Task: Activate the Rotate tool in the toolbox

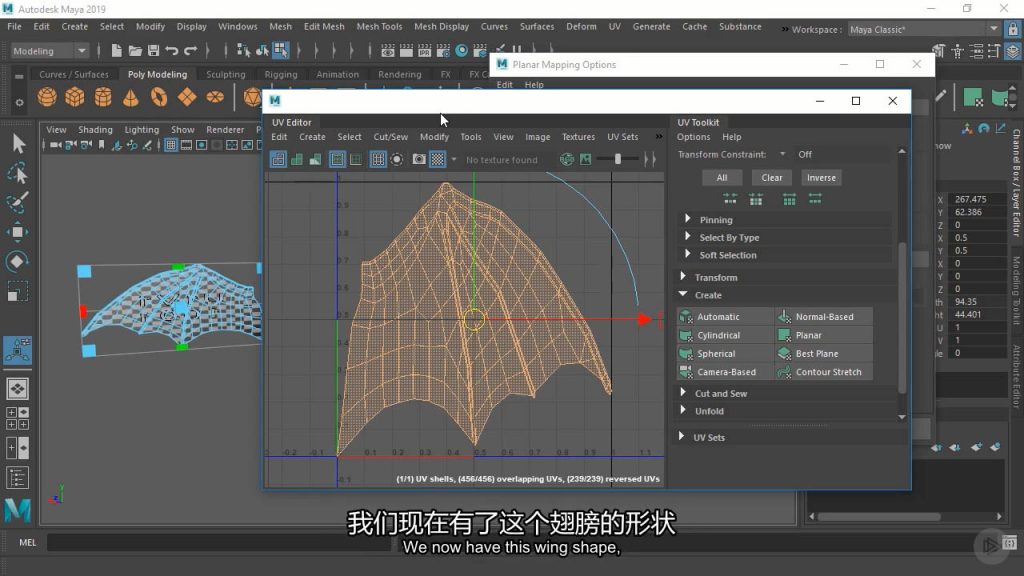Action: pos(18,262)
